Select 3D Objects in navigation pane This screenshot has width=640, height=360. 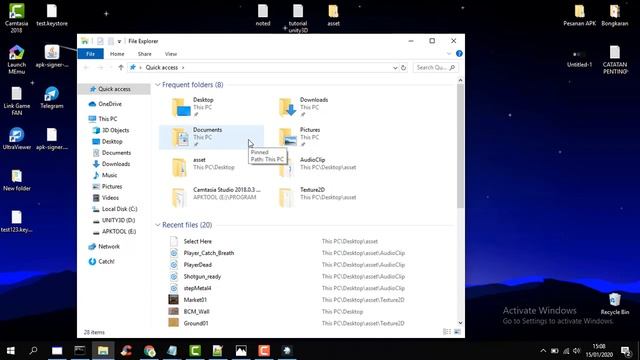pyautogui.click(x=115, y=130)
